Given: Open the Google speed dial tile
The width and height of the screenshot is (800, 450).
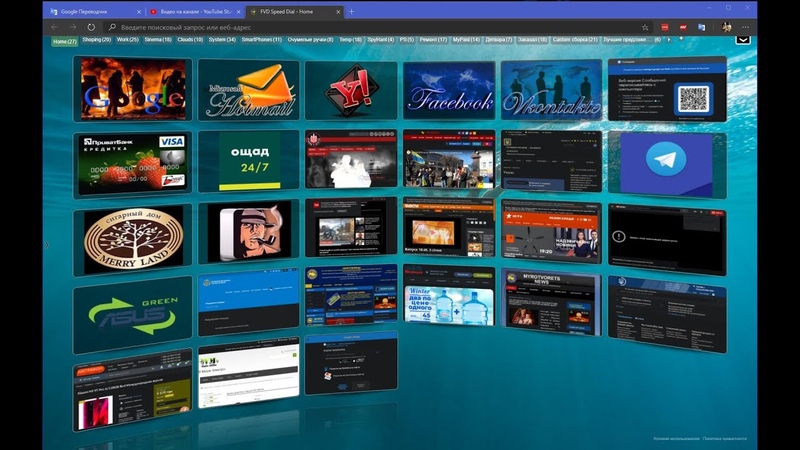Looking at the screenshot, I should [x=133, y=89].
